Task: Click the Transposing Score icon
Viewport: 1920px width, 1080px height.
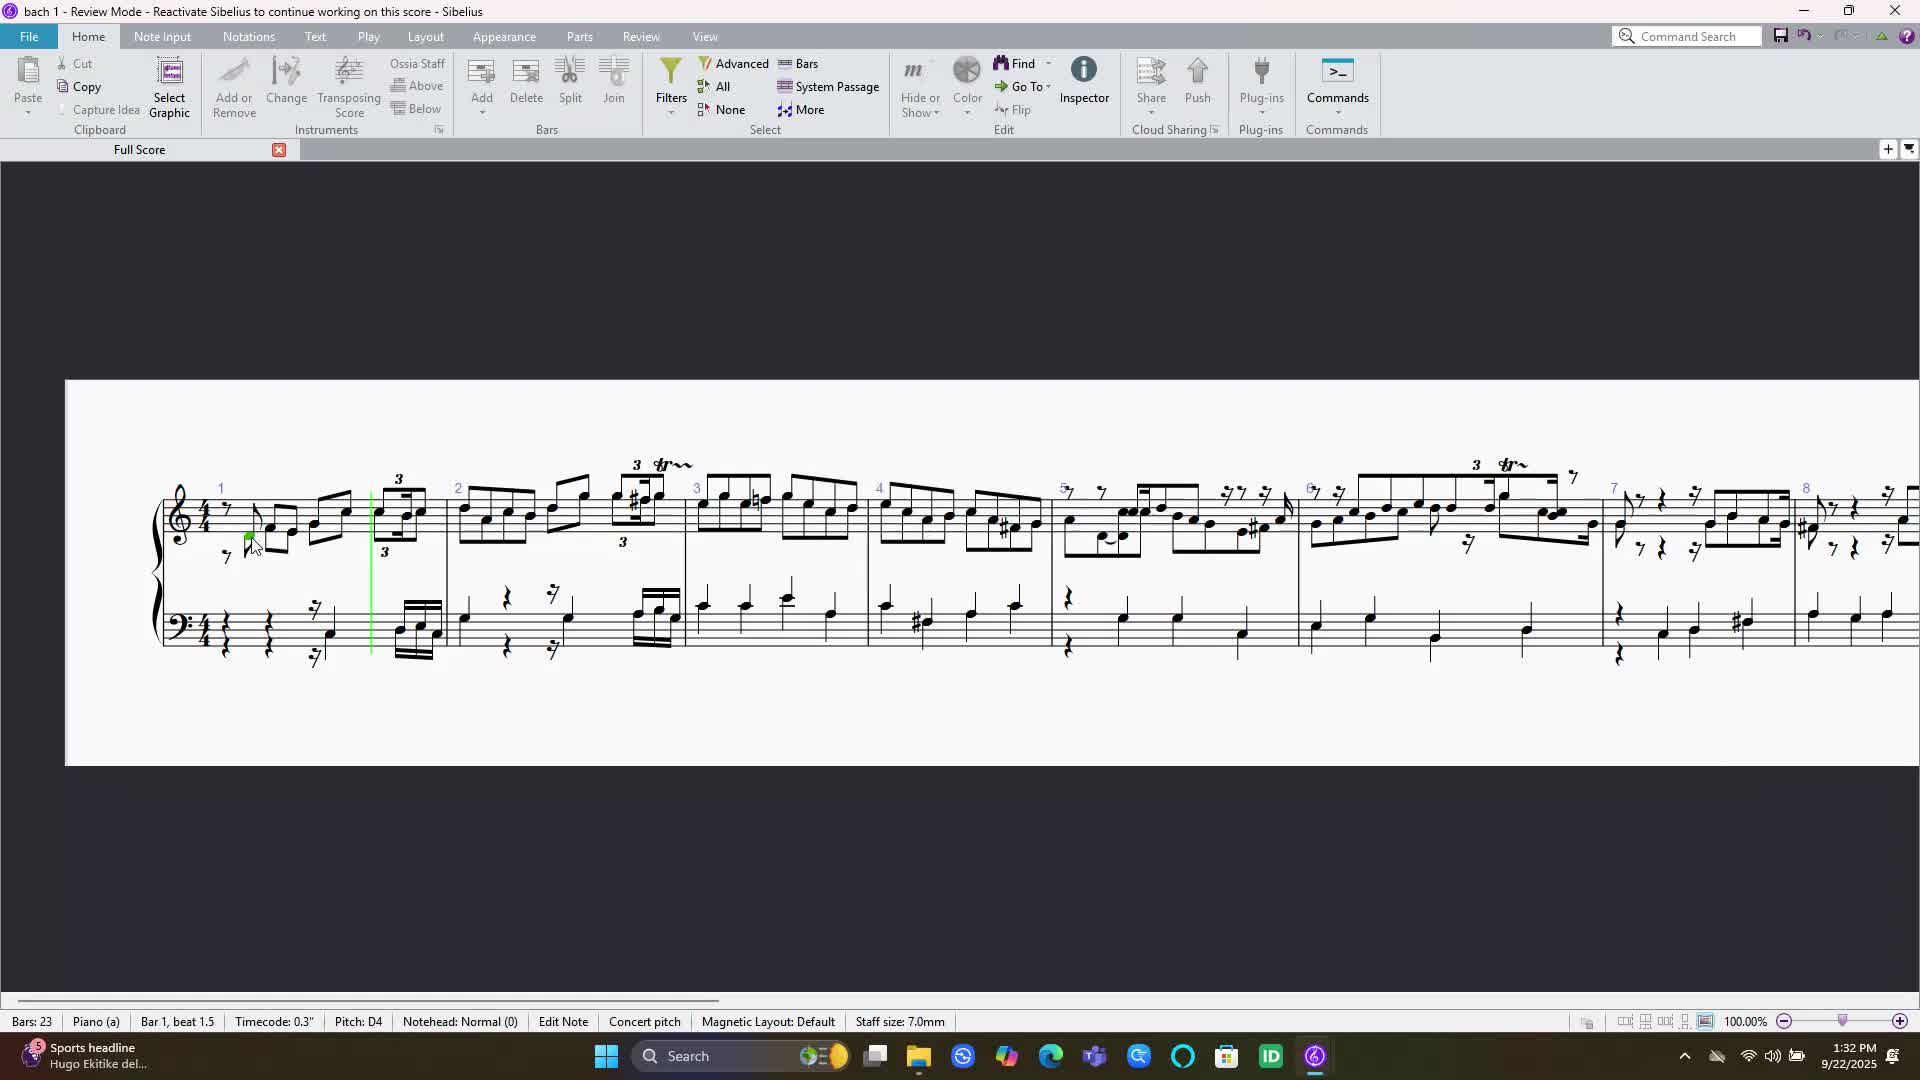Action: click(349, 71)
